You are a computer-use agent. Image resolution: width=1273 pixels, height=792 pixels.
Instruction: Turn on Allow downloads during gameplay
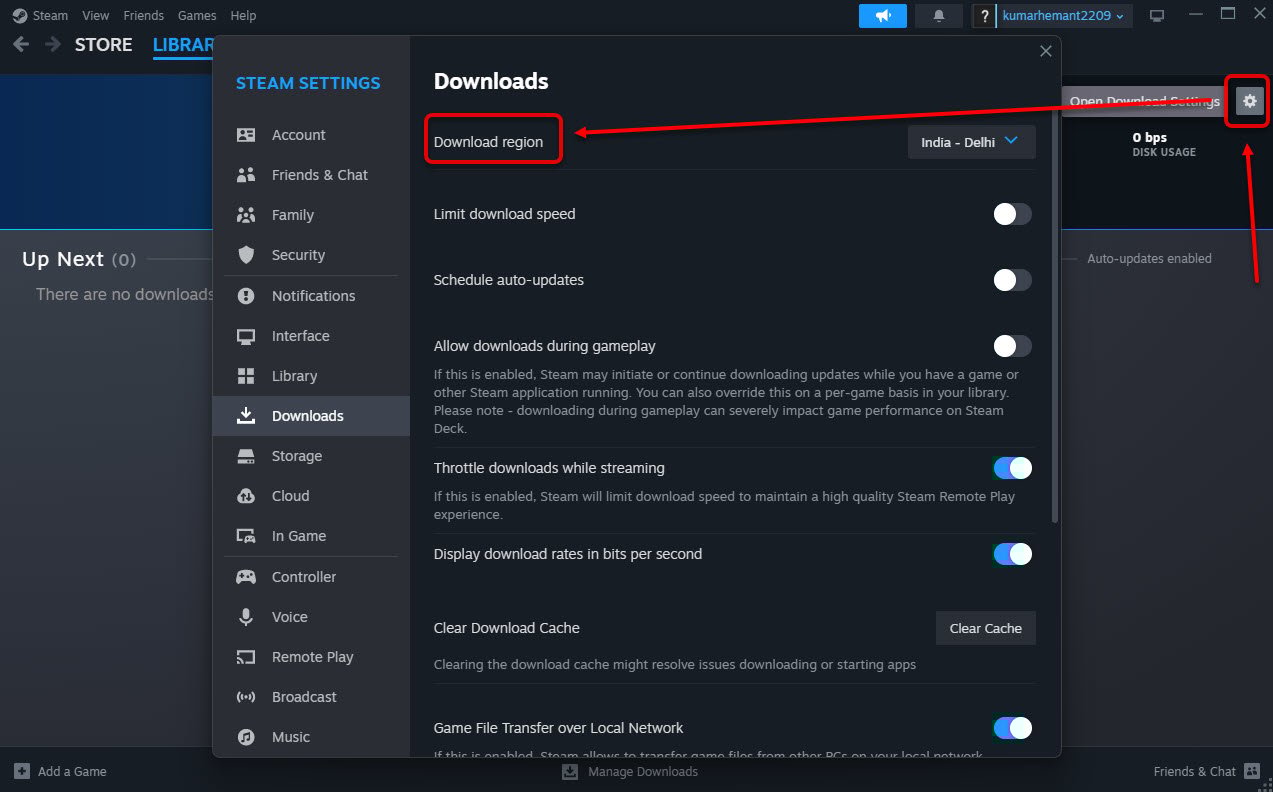[x=1012, y=346]
